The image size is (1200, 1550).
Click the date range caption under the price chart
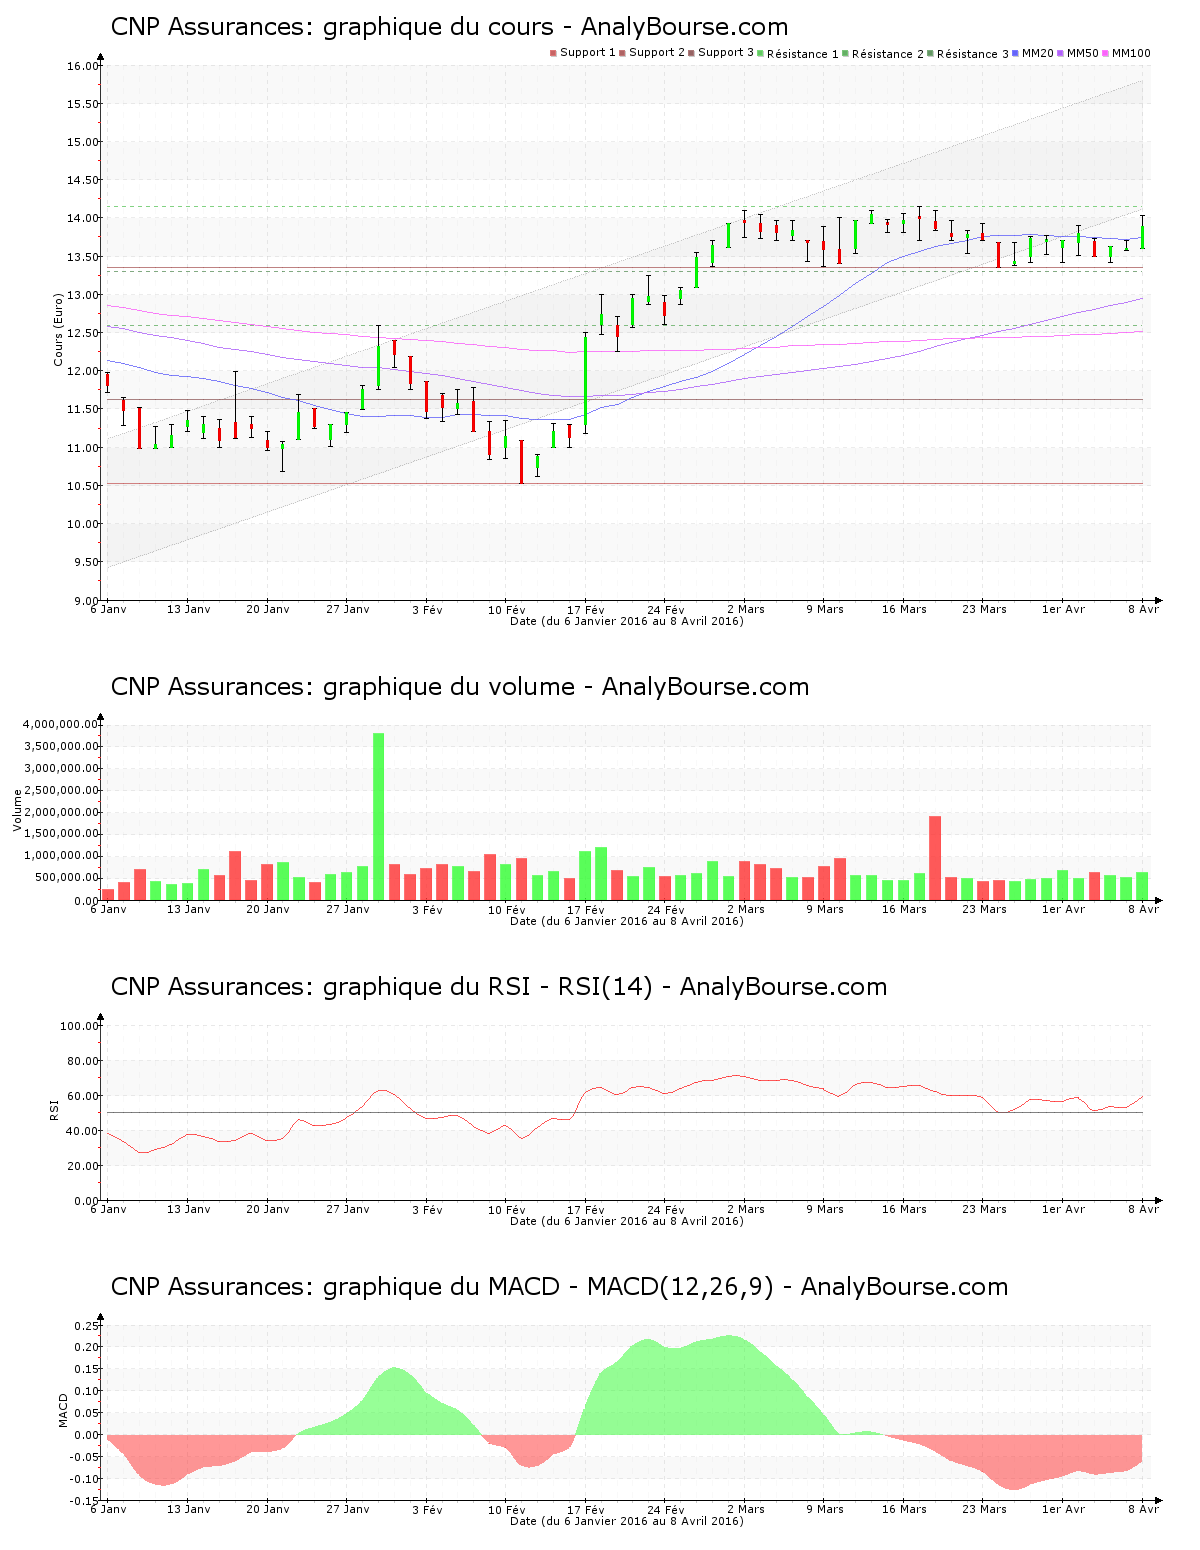point(627,621)
